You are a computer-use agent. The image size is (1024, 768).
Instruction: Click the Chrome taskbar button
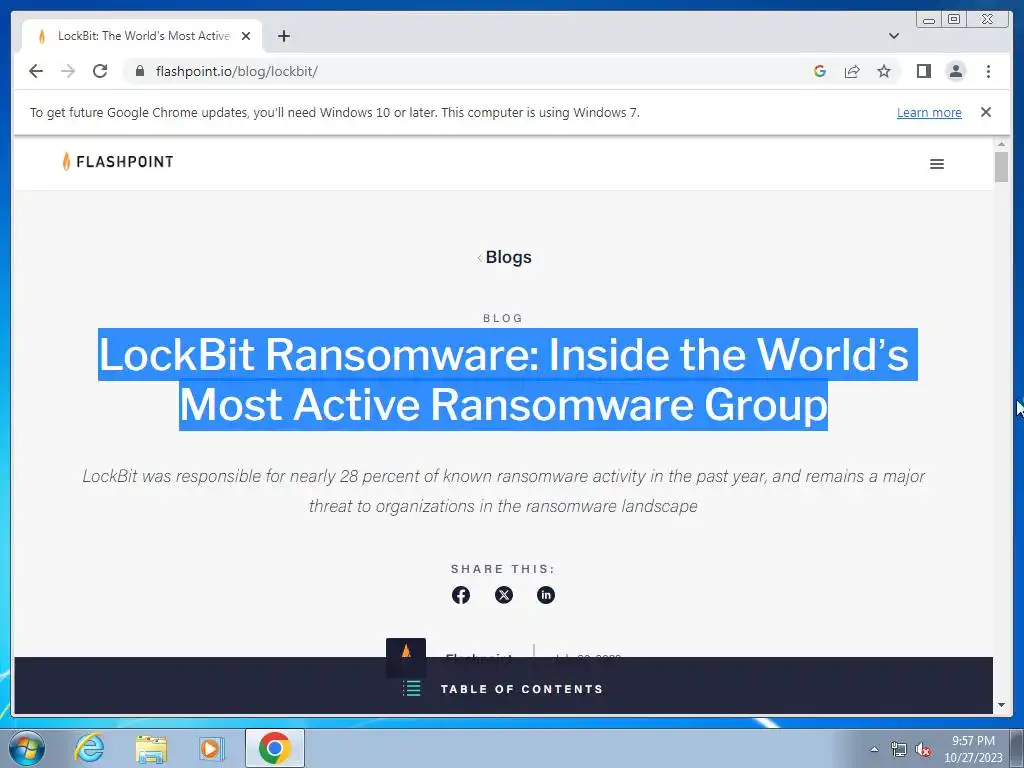pyautogui.click(x=274, y=748)
